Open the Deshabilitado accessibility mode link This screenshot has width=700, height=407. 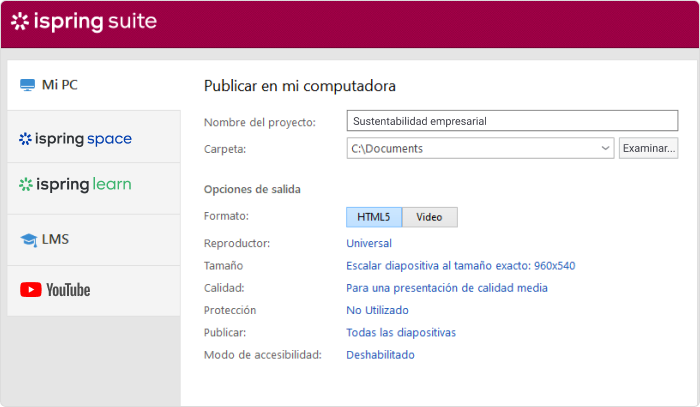pyautogui.click(x=380, y=355)
